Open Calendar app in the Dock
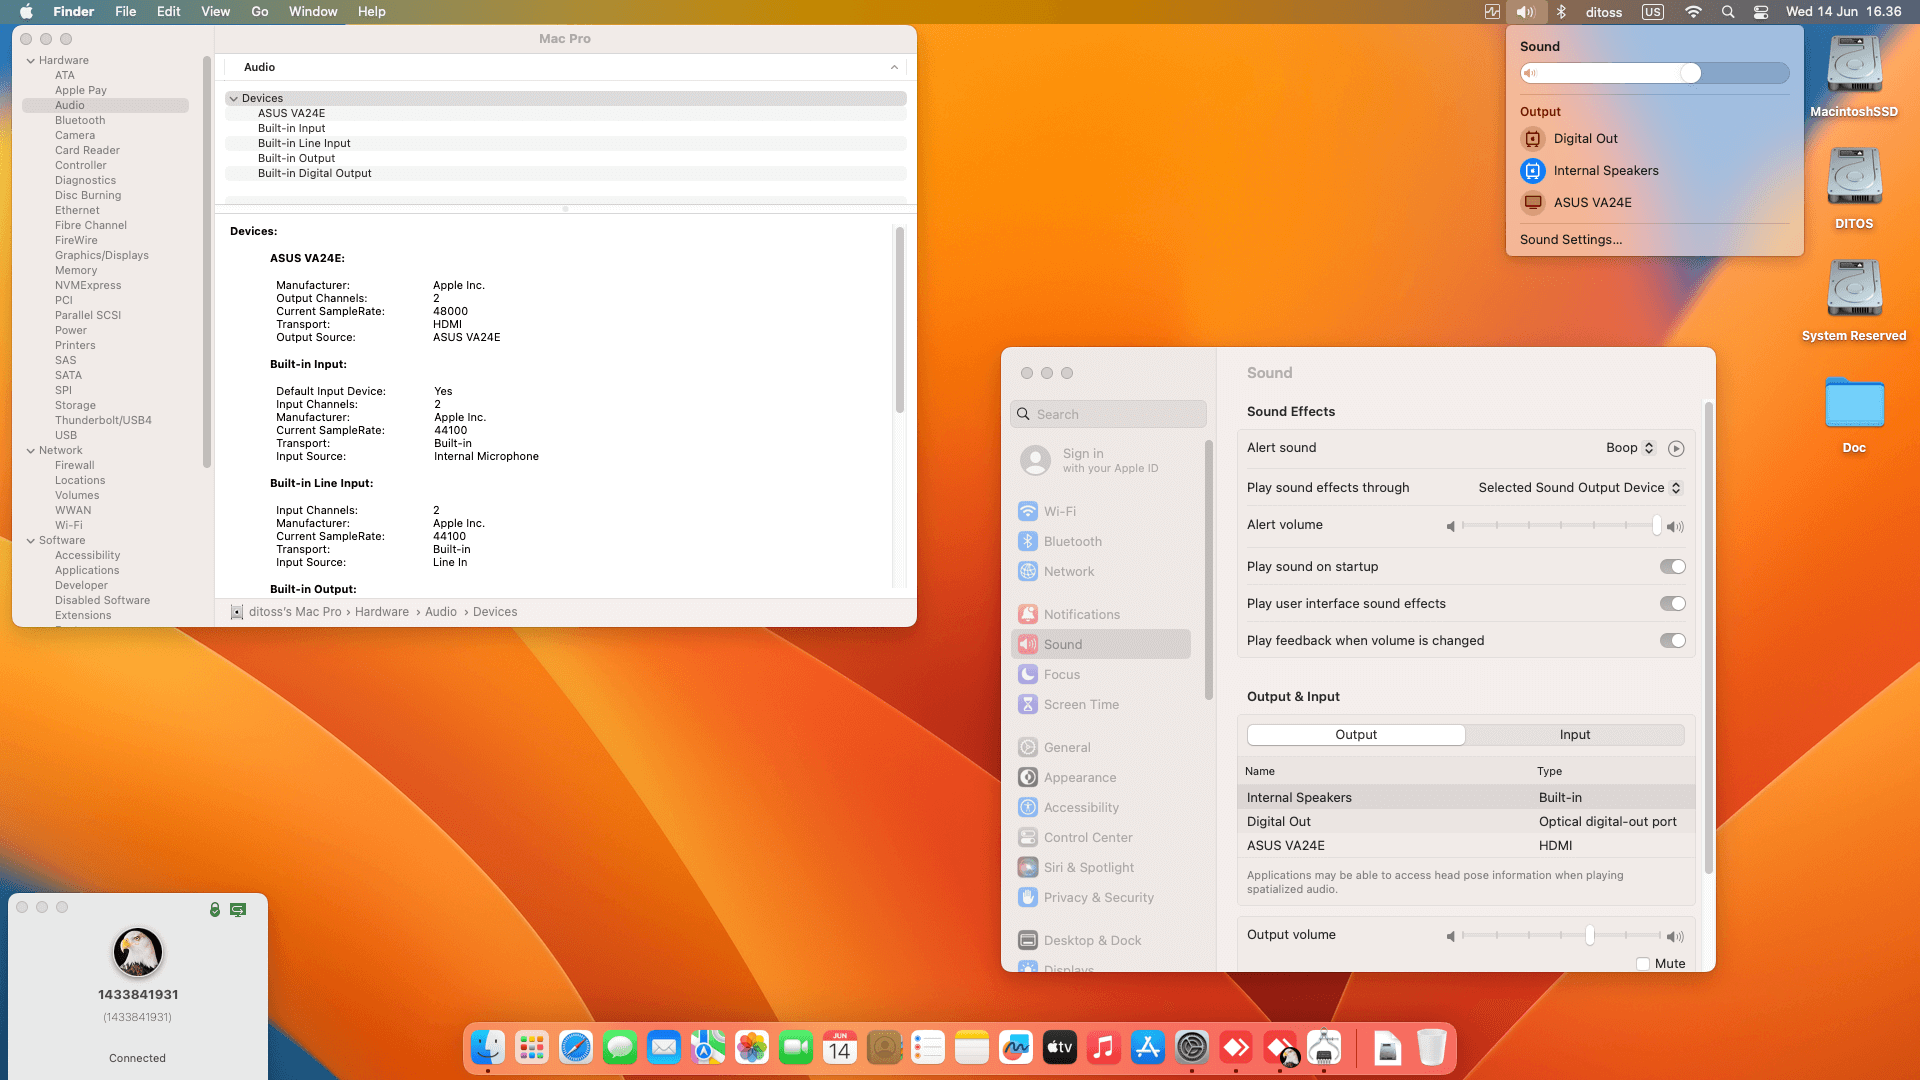Image resolution: width=1920 pixels, height=1080 pixels. click(840, 1047)
